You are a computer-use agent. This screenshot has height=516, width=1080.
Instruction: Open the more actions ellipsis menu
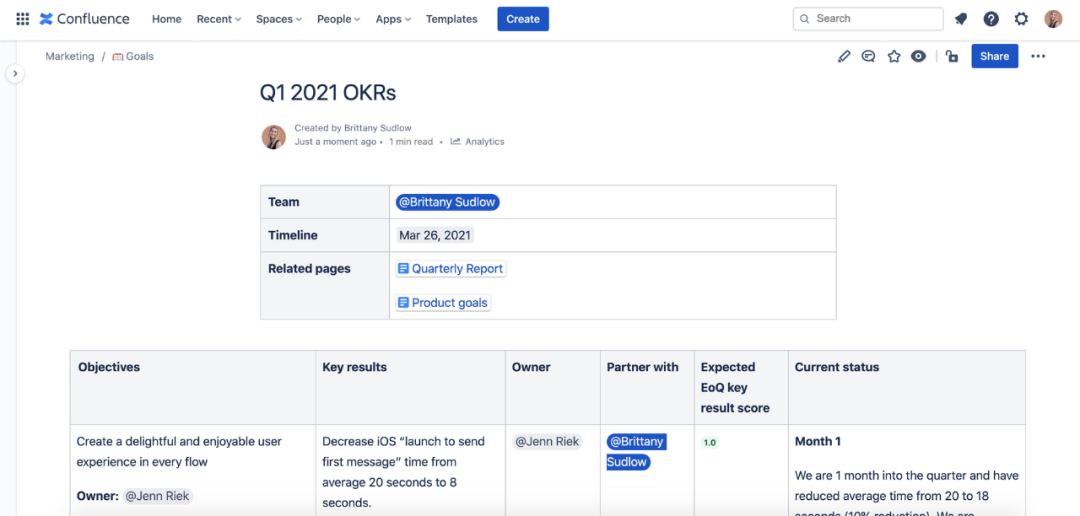click(1038, 57)
